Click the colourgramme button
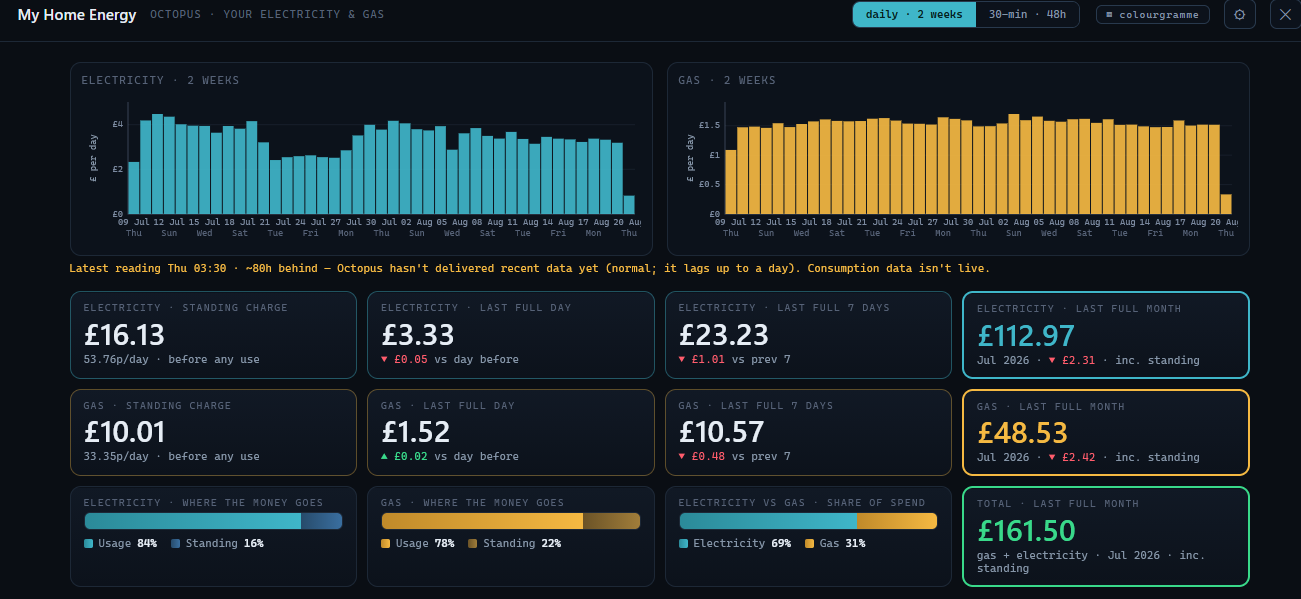The image size is (1301, 599). coord(1153,15)
